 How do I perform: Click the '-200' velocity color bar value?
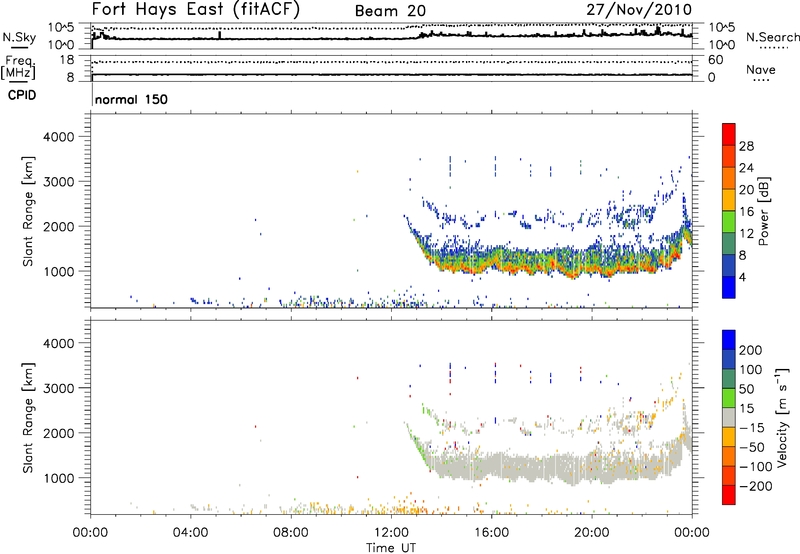[755, 486]
